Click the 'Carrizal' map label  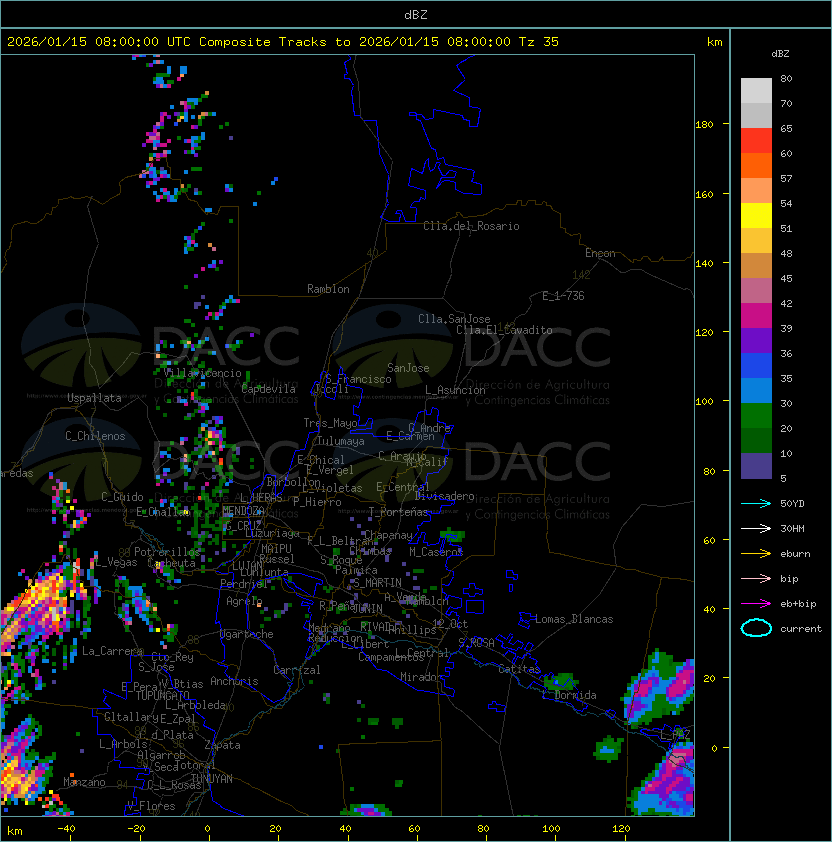(x=296, y=670)
